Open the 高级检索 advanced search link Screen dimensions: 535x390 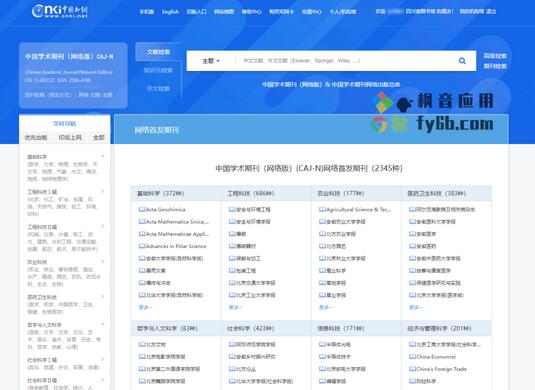tap(495, 56)
